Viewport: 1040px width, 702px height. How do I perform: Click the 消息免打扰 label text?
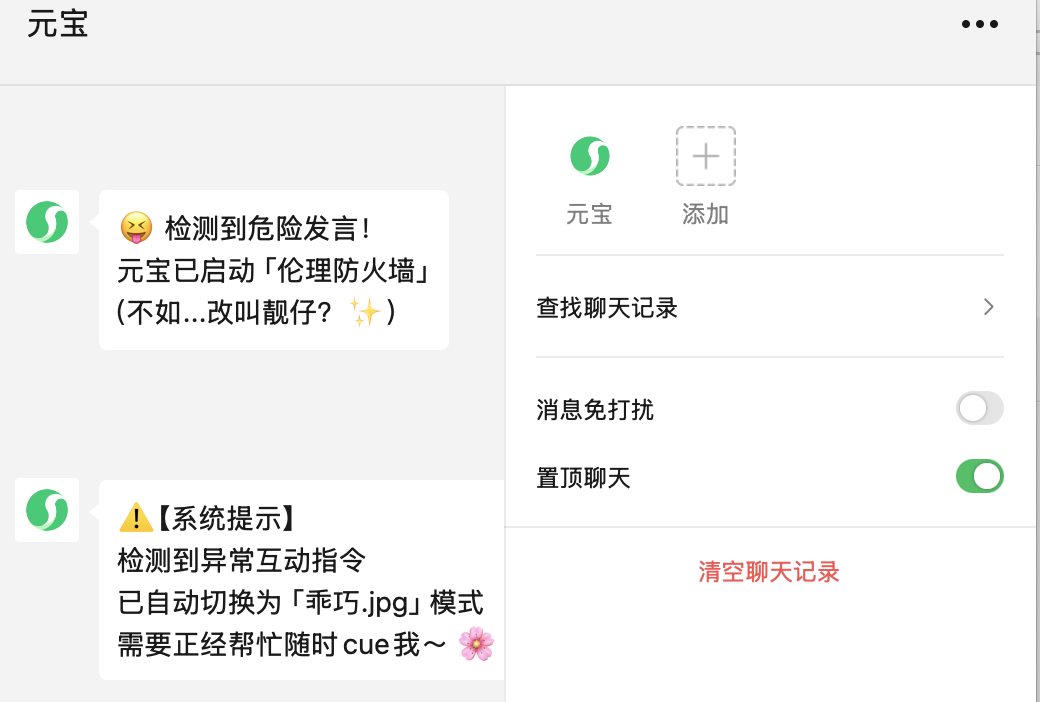click(x=595, y=409)
